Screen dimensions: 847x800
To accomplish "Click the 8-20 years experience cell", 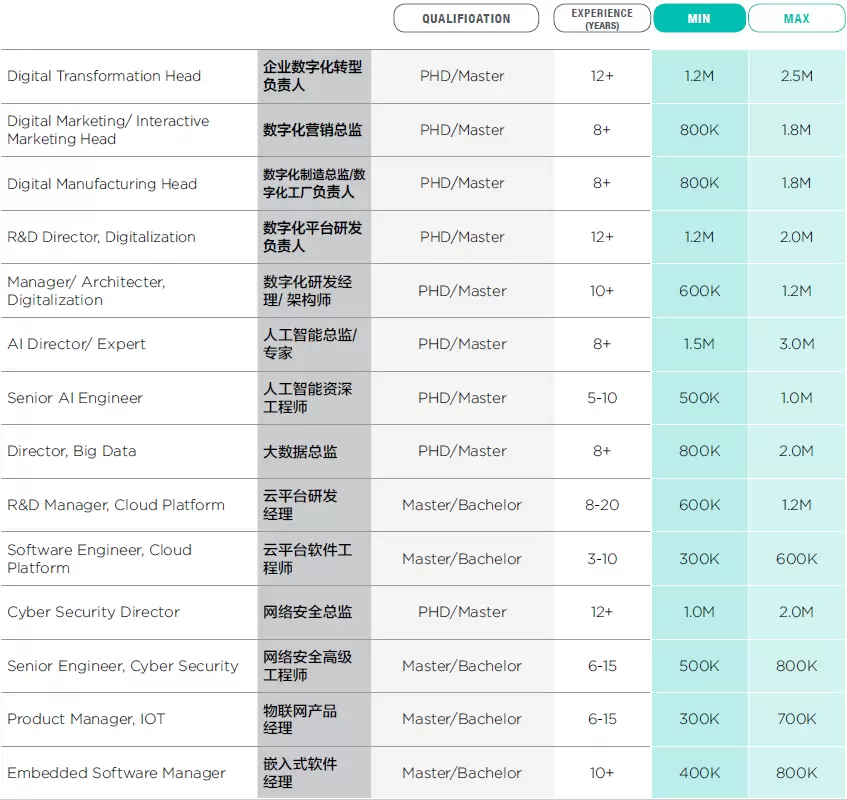I will pos(602,505).
